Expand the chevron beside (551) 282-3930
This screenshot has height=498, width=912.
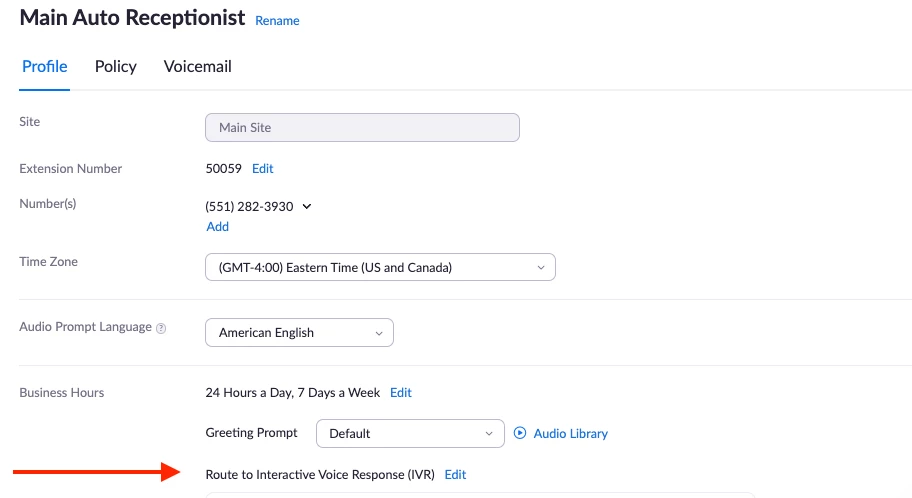coord(307,207)
